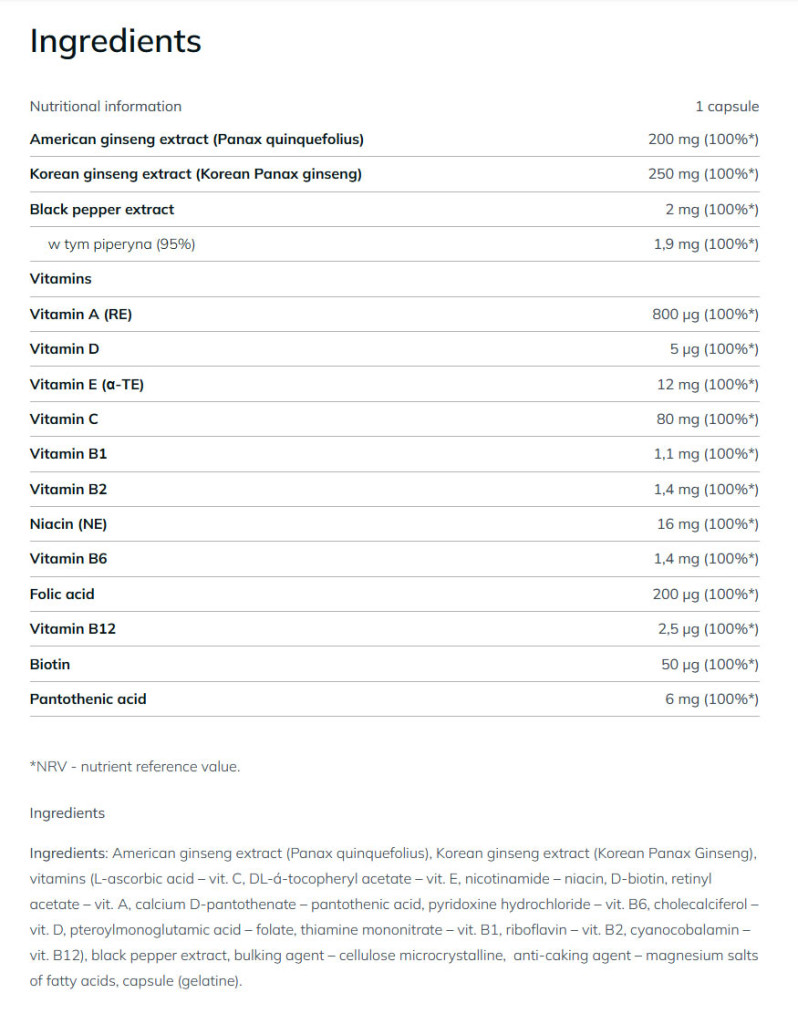Click the Pantothenic acid row label
The height and width of the screenshot is (1024, 798).
pyautogui.click(x=88, y=699)
